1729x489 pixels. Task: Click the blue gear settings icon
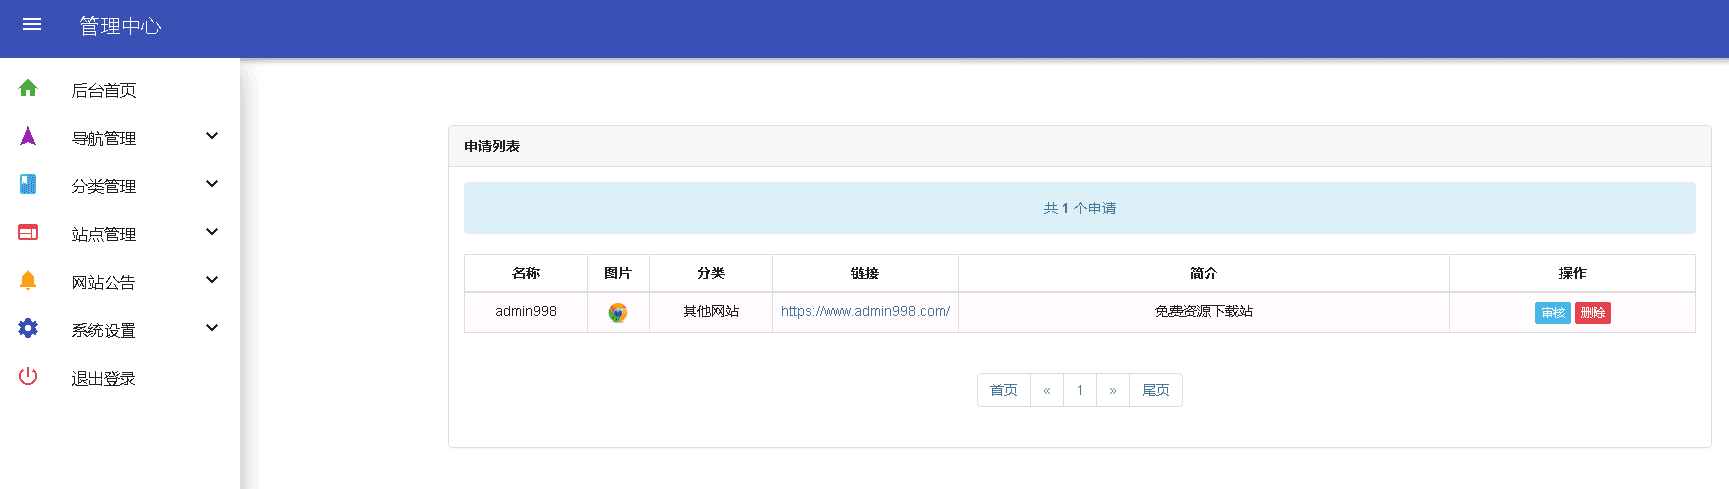click(x=28, y=328)
